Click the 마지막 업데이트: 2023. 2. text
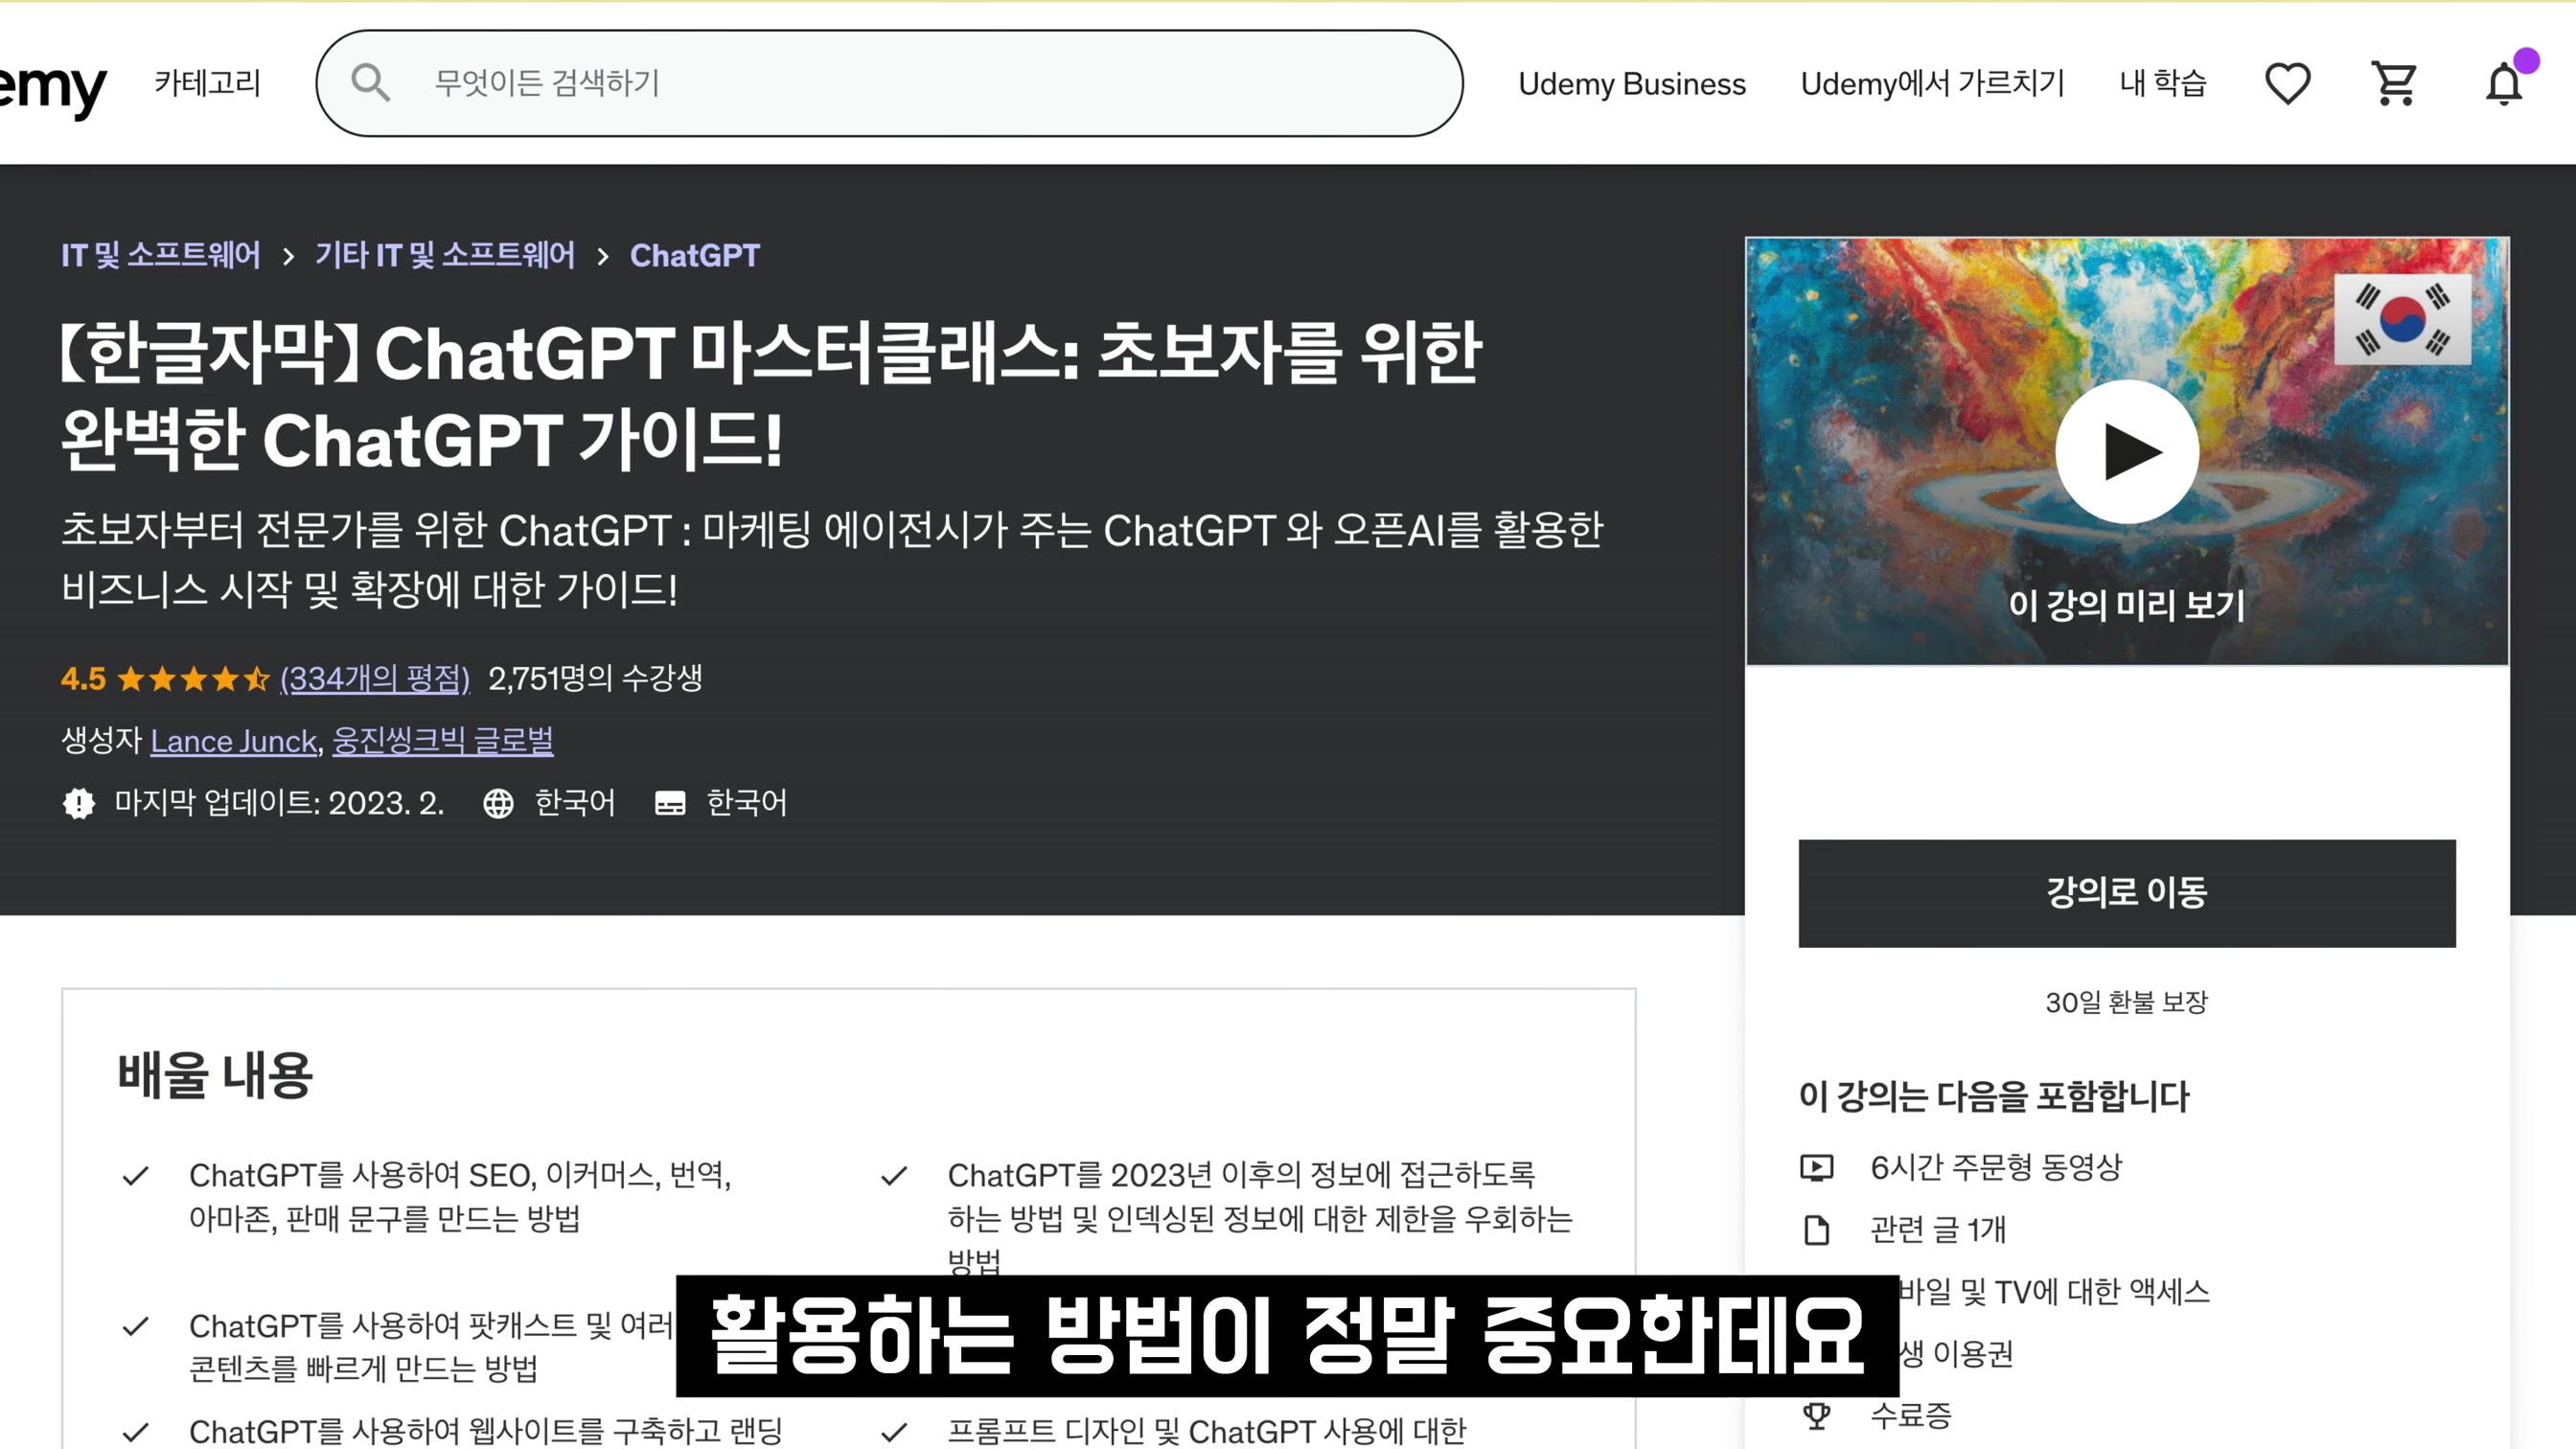Screen dimensions: 2576x1449 pos(279,803)
